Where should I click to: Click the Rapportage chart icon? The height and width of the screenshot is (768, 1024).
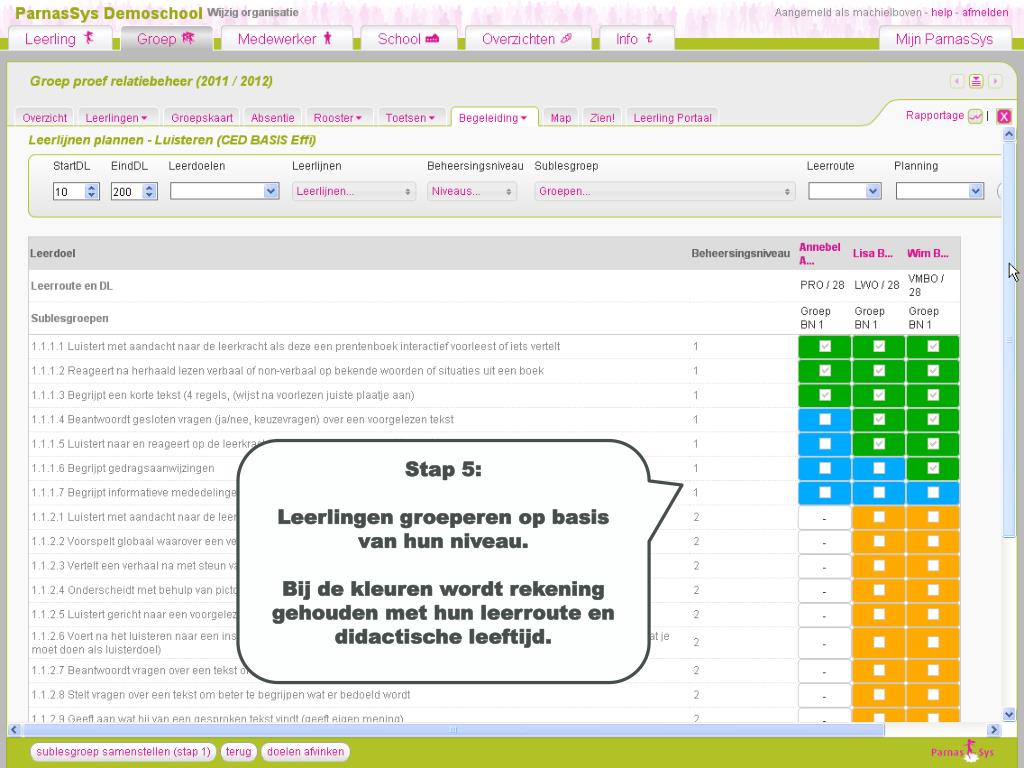pyautogui.click(x=975, y=116)
